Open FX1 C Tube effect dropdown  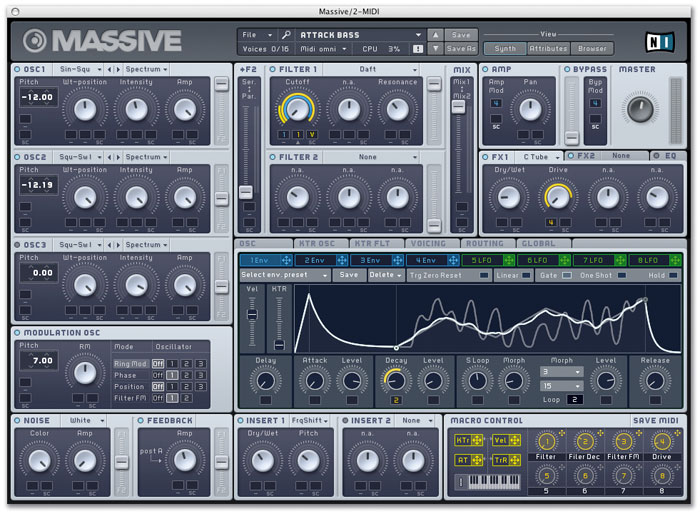pyautogui.click(x=539, y=157)
